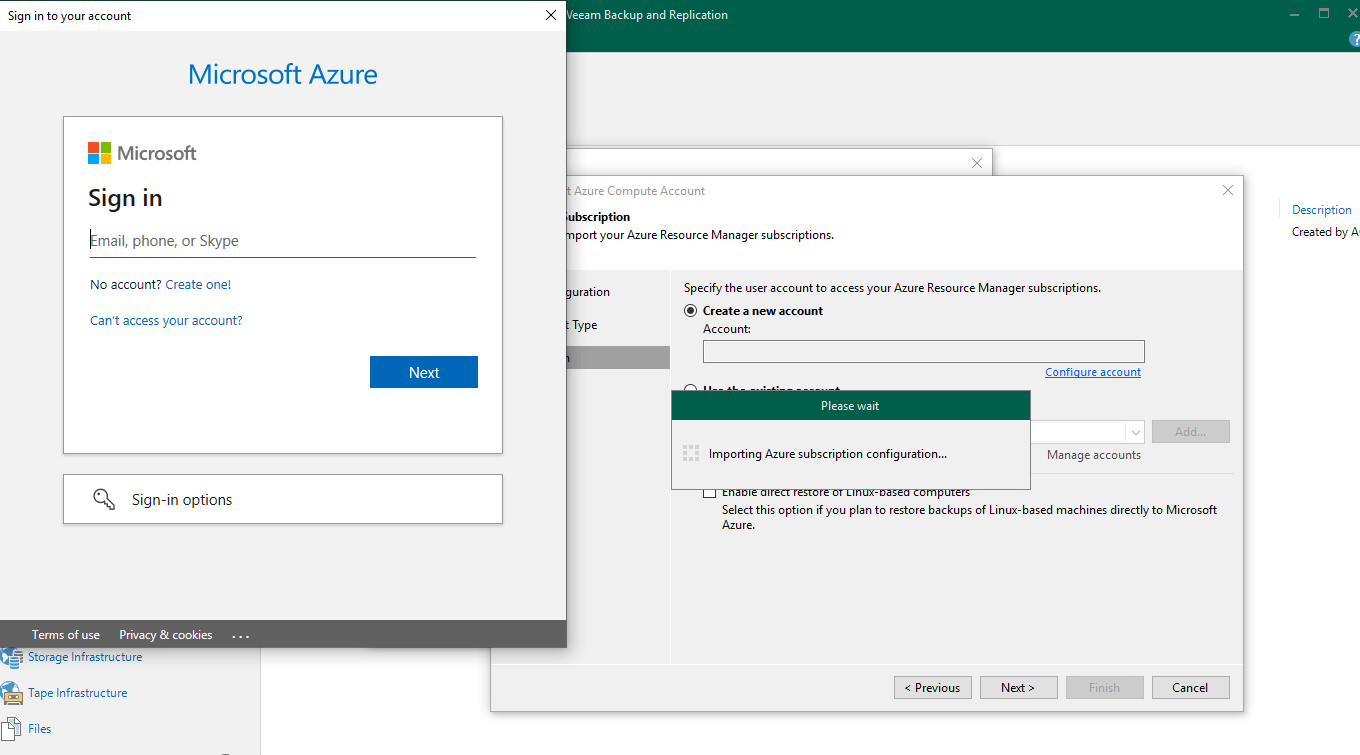Click the ellipsis more options in sign-in footer
1360x755 pixels.
(241, 635)
